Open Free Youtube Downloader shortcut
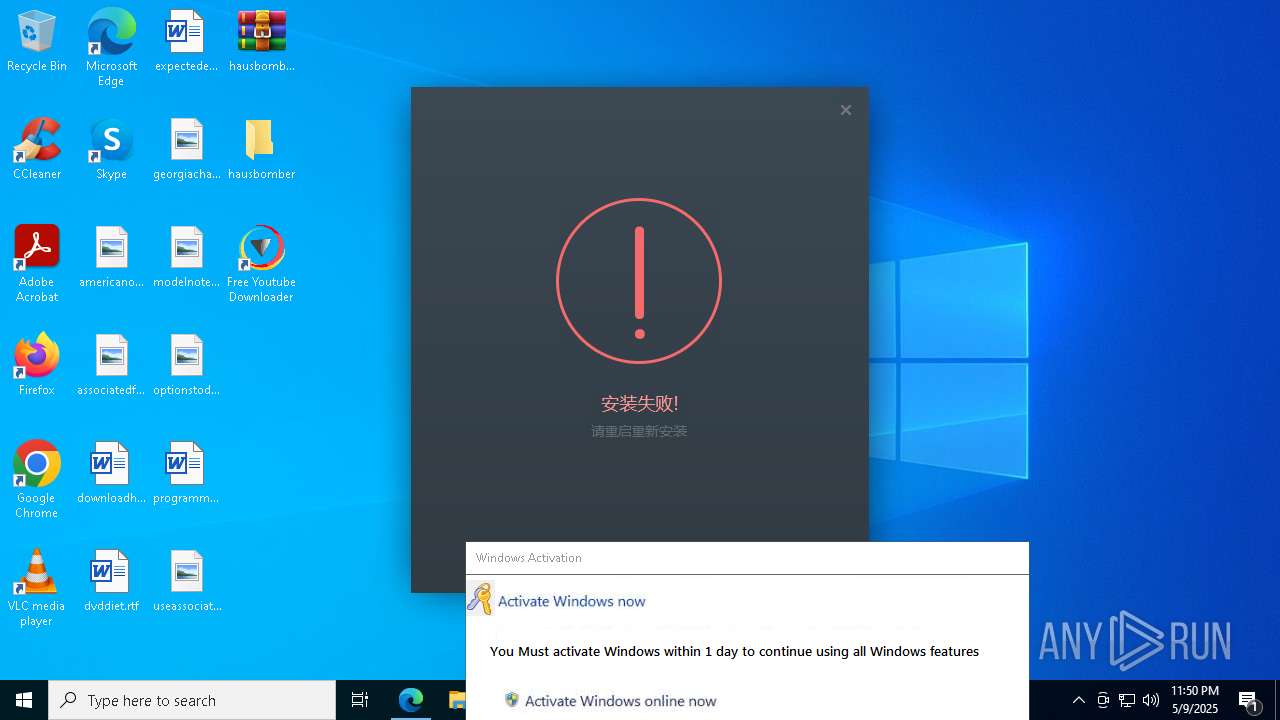The width and height of the screenshot is (1280, 720). click(x=261, y=264)
